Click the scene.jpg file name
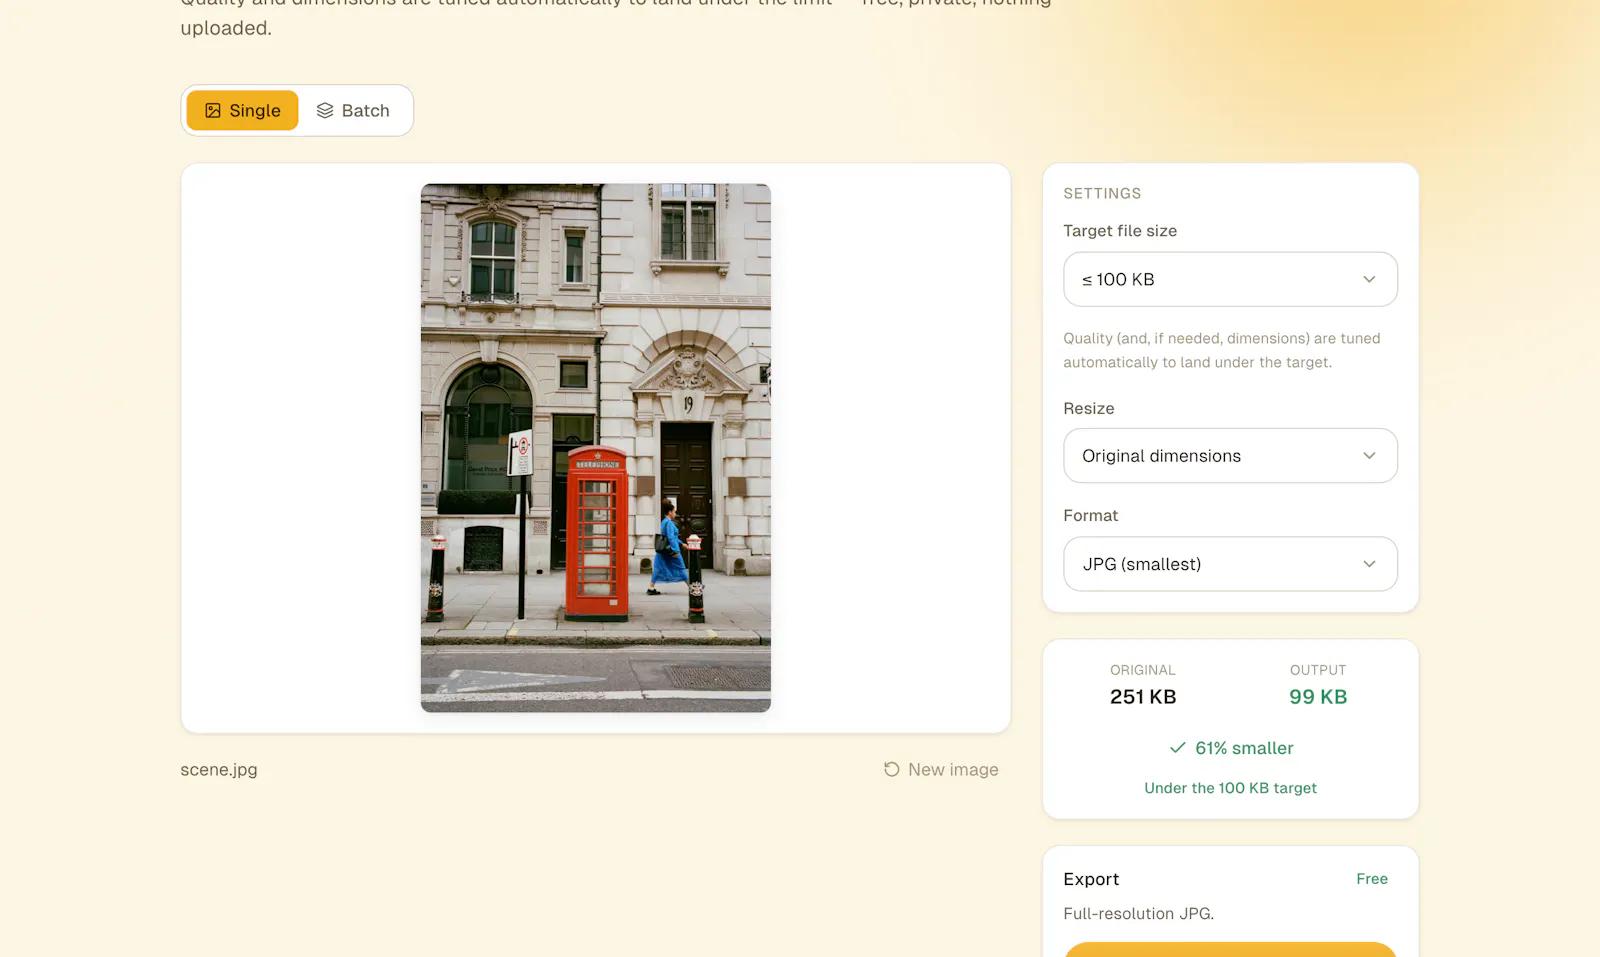This screenshot has width=1600, height=957. (219, 770)
